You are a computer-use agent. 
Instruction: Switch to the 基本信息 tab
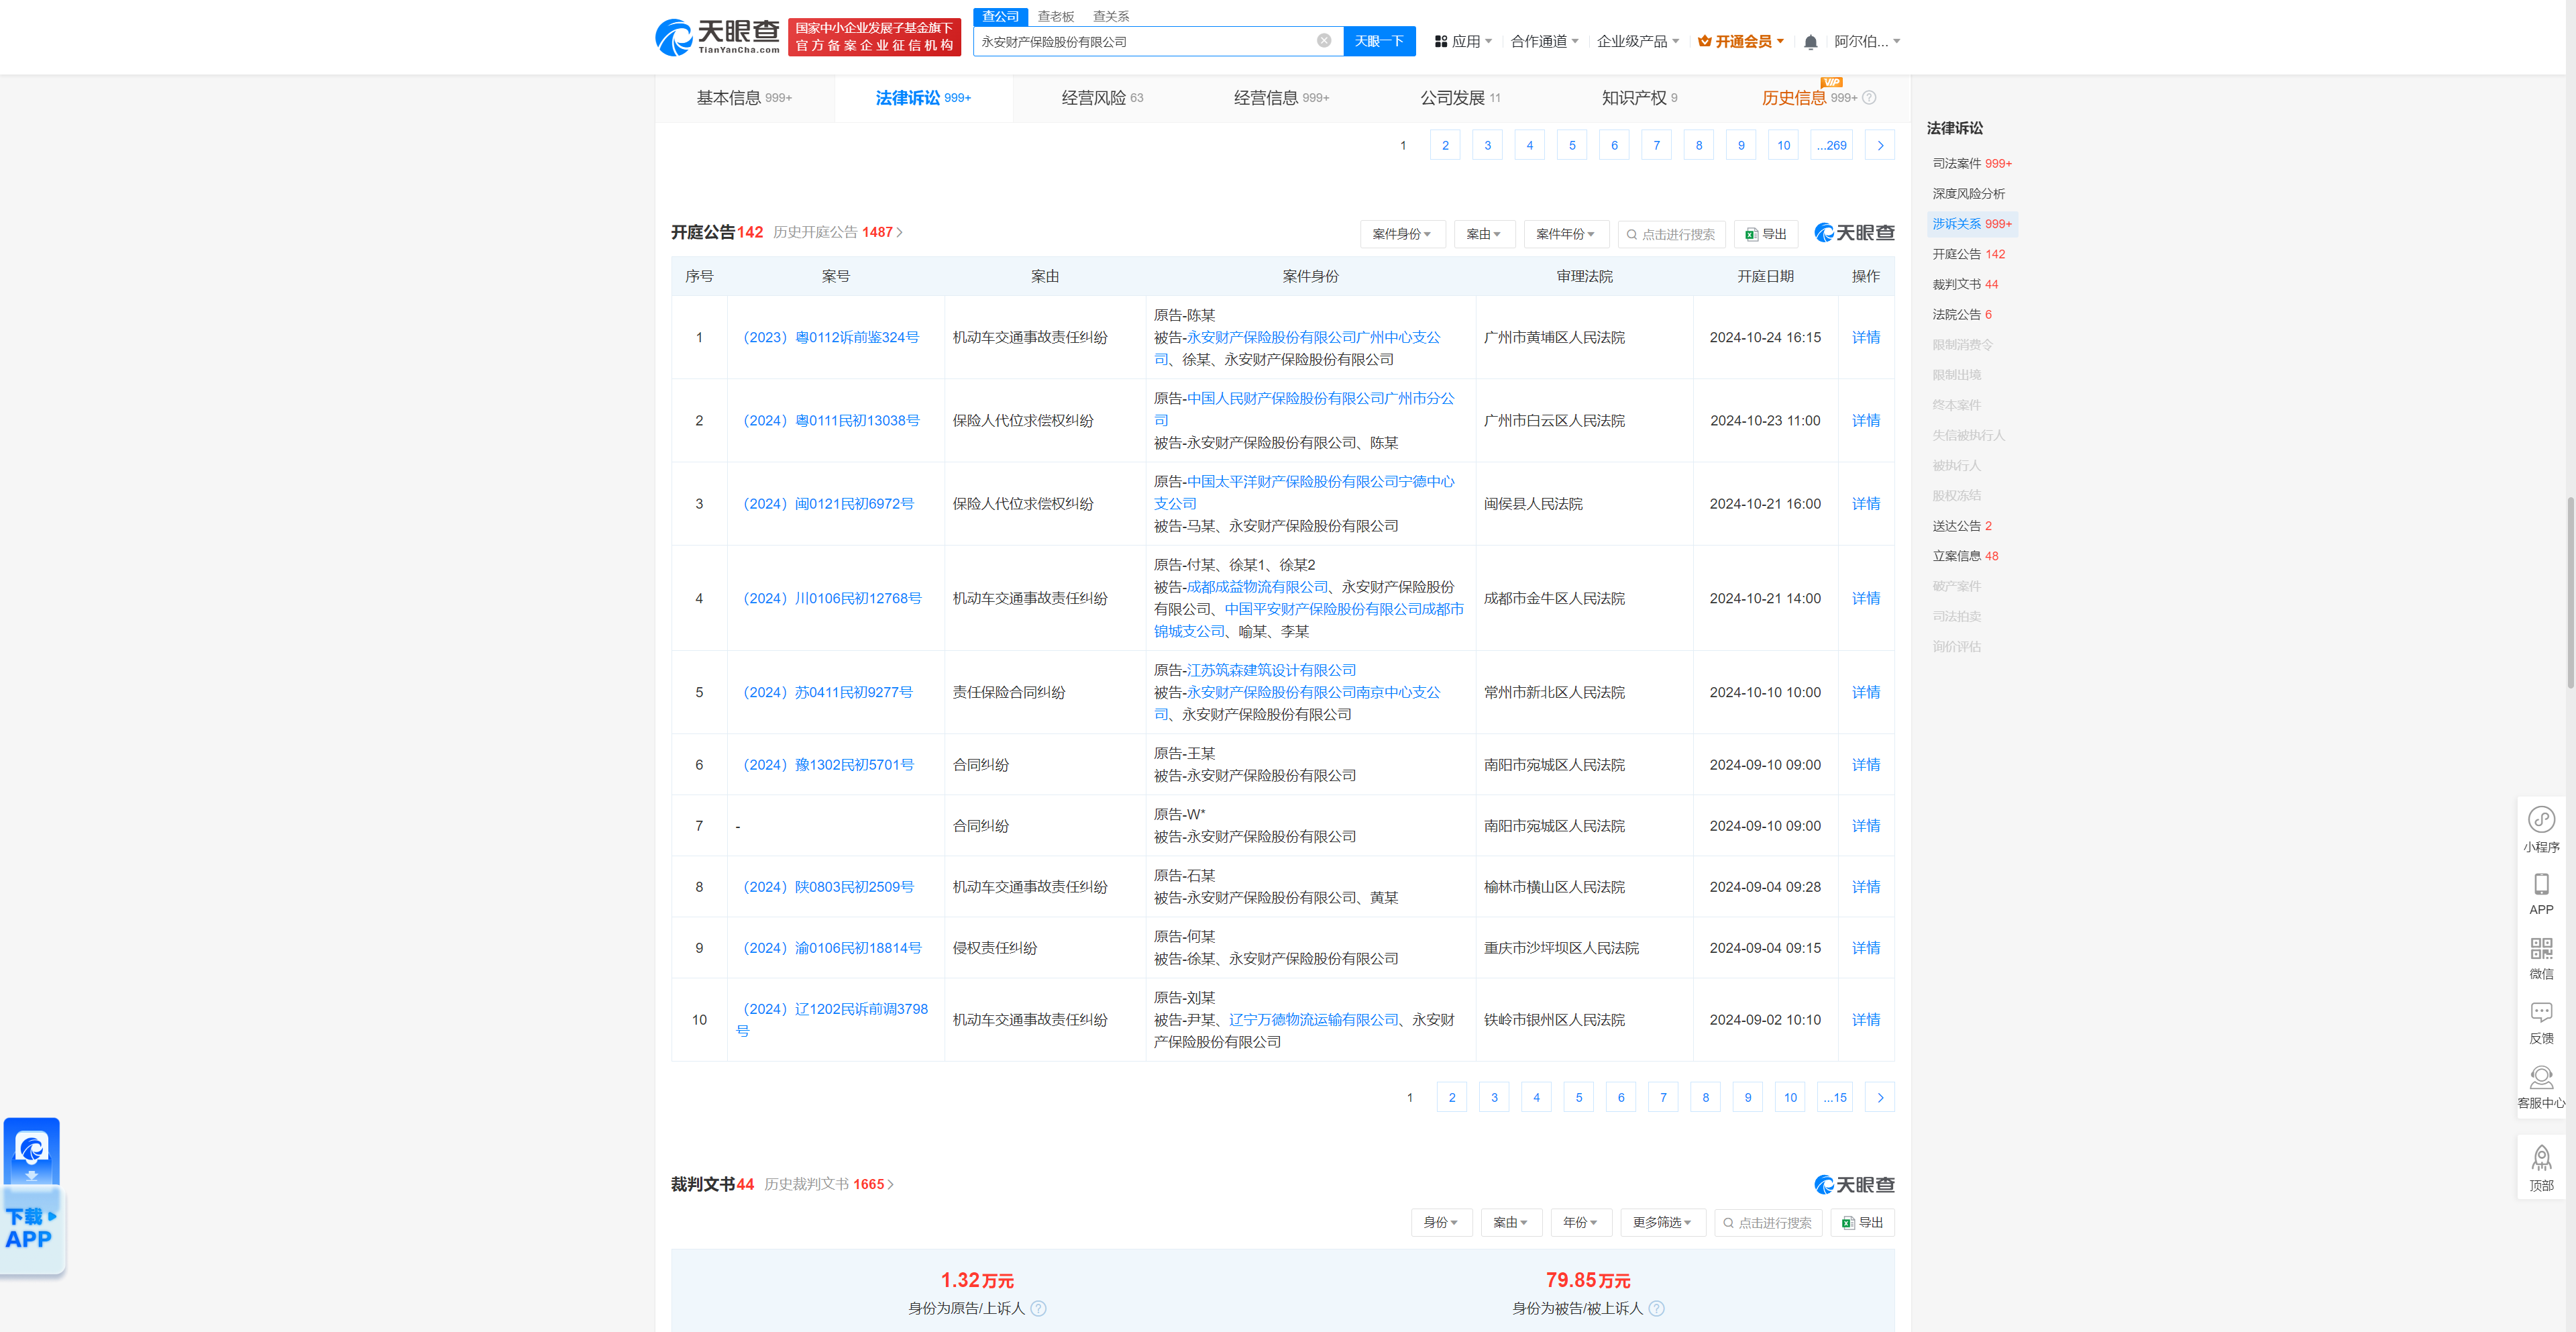(x=744, y=98)
